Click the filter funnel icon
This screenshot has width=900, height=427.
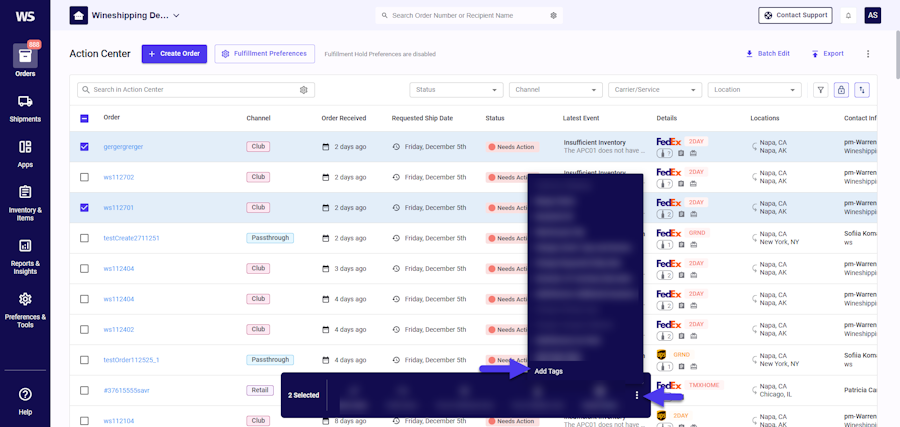click(821, 90)
